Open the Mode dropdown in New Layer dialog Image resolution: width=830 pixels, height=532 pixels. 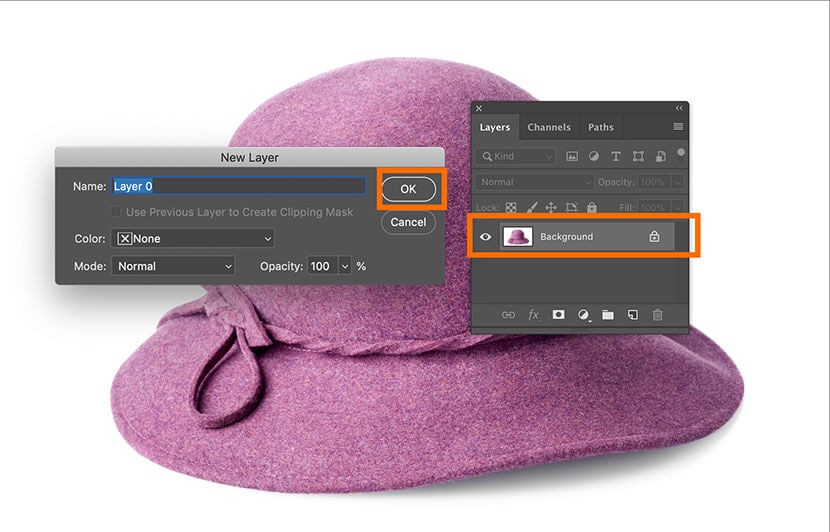(x=173, y=266)
